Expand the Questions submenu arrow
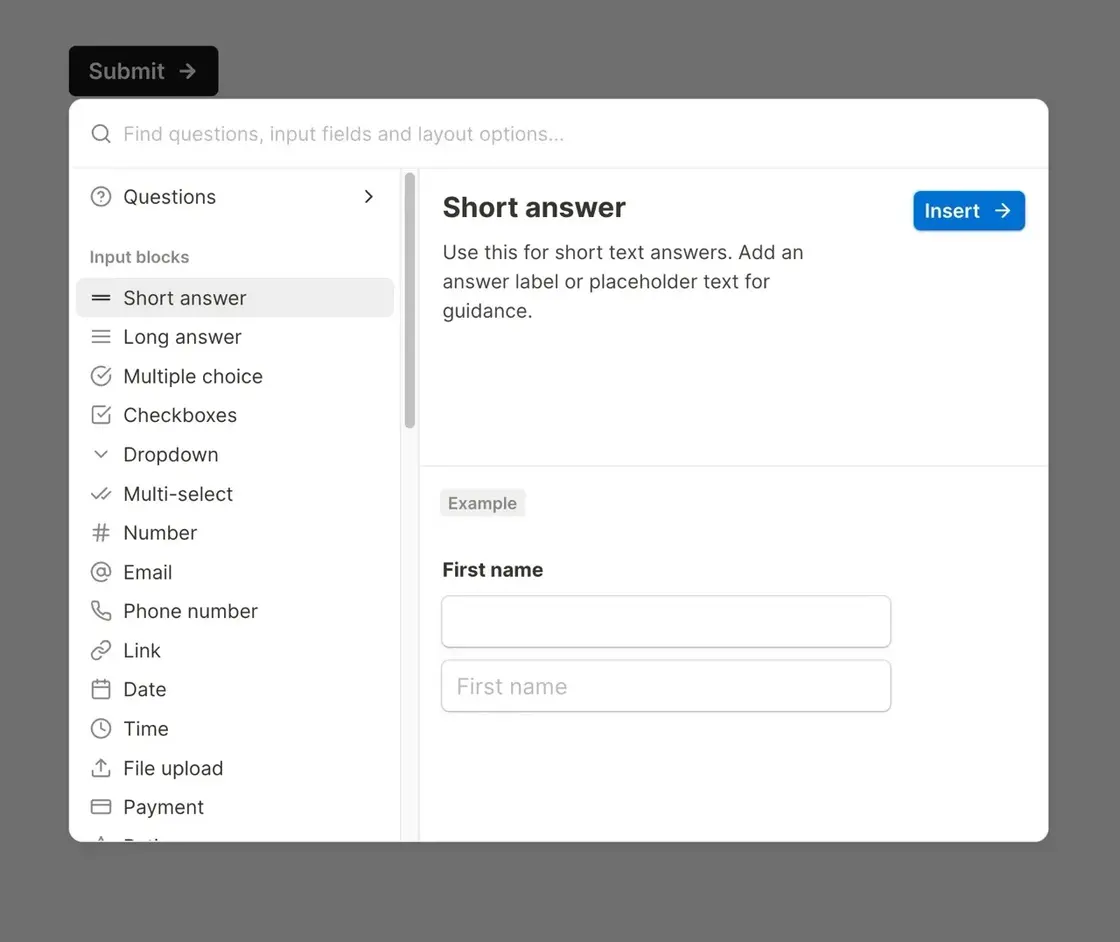The width and height of the screenshot is (1120, 942). click(369, 196)
